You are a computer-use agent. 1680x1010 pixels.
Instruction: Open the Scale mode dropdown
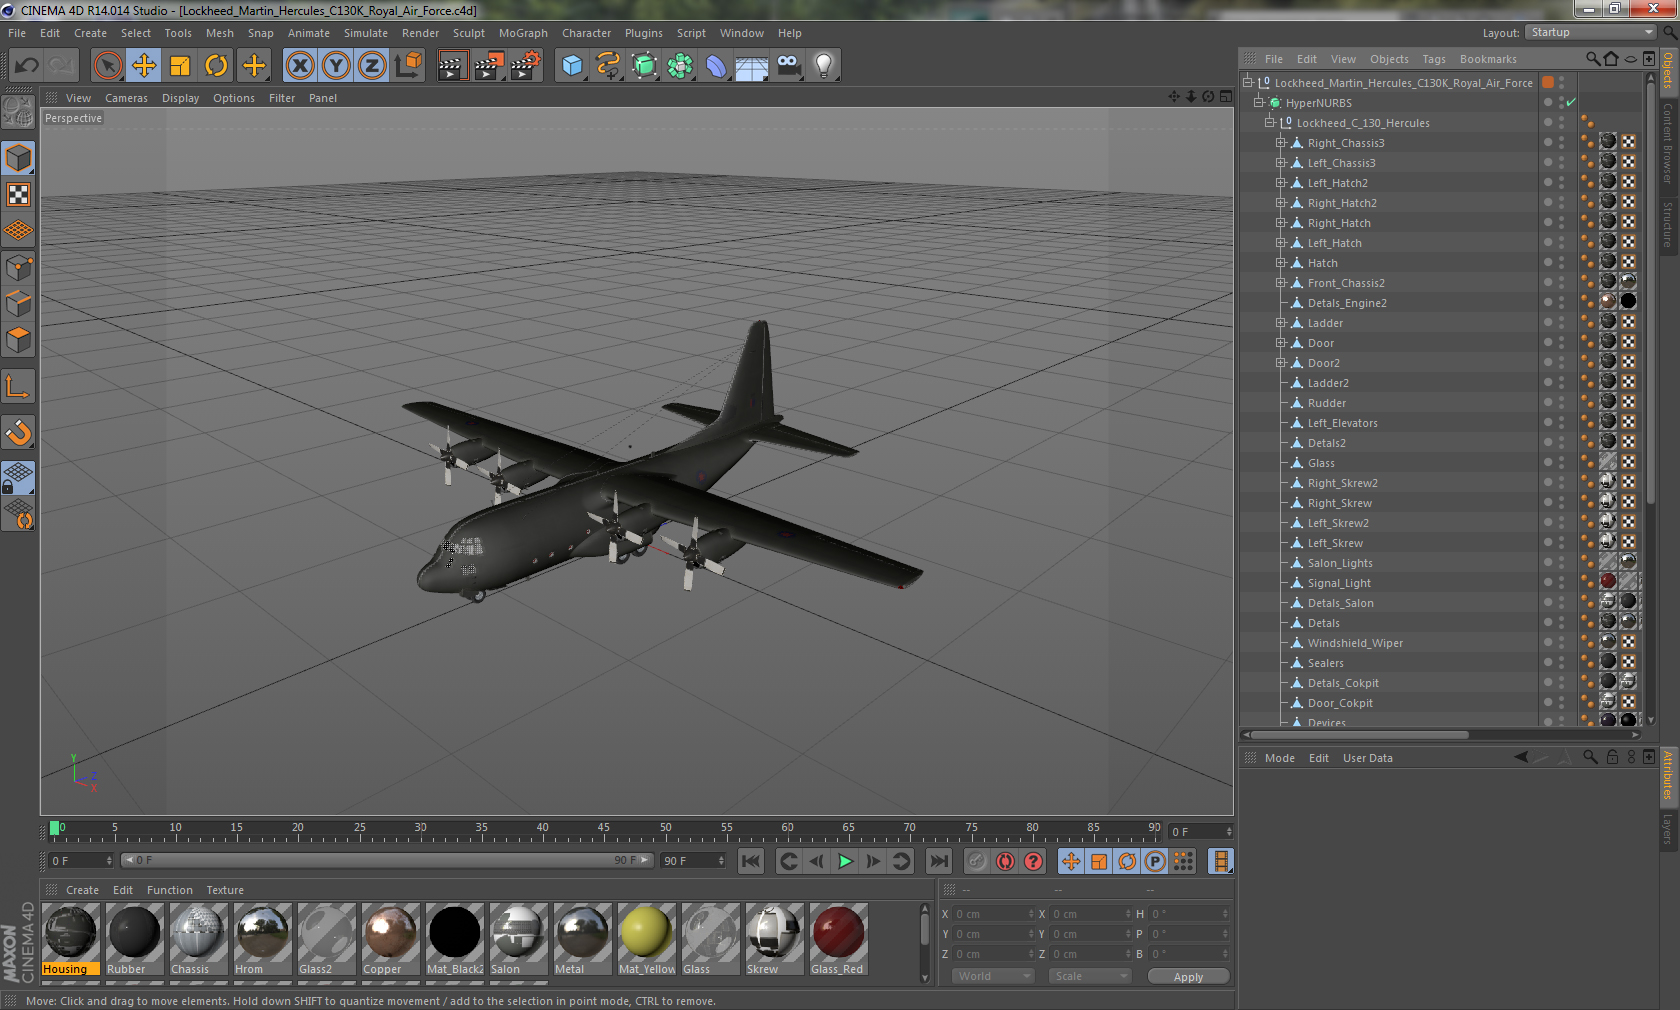1089,976
